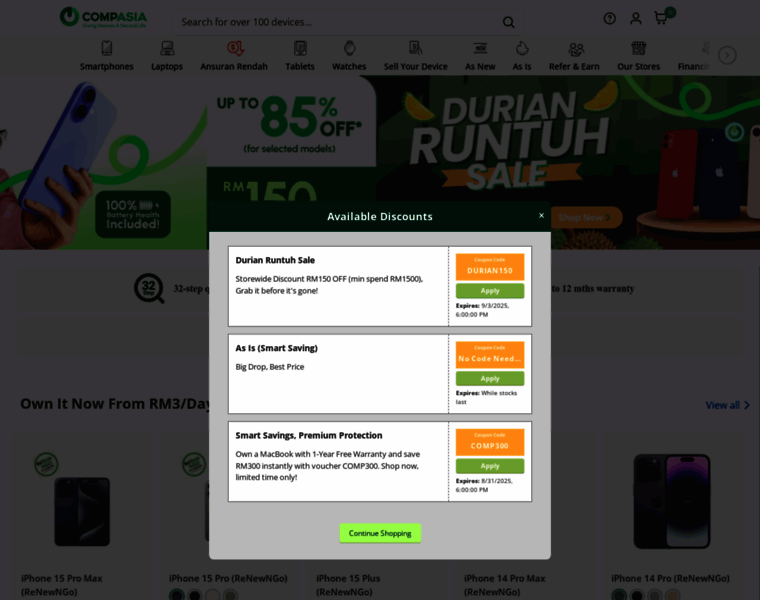Click the Refer & Earn menu label

point(574,66)
